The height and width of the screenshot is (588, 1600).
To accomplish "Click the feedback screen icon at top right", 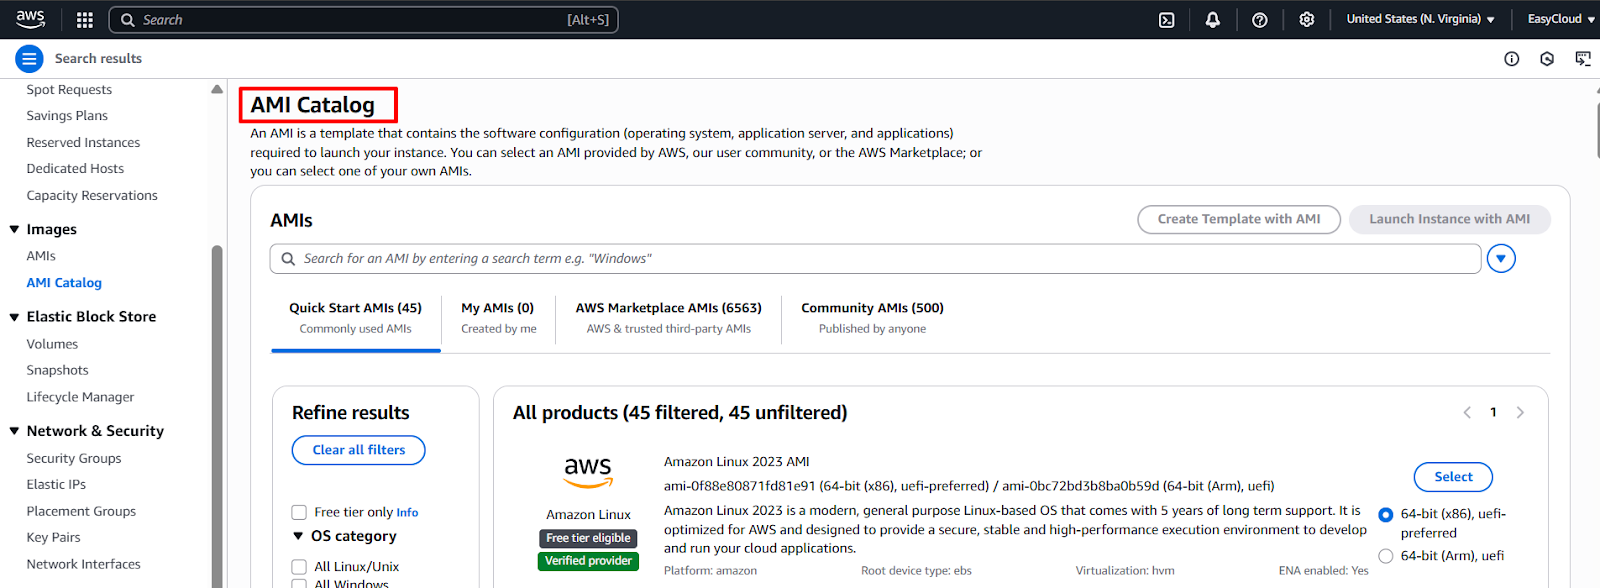I will pyautogui.click(x=1583, y=59).
